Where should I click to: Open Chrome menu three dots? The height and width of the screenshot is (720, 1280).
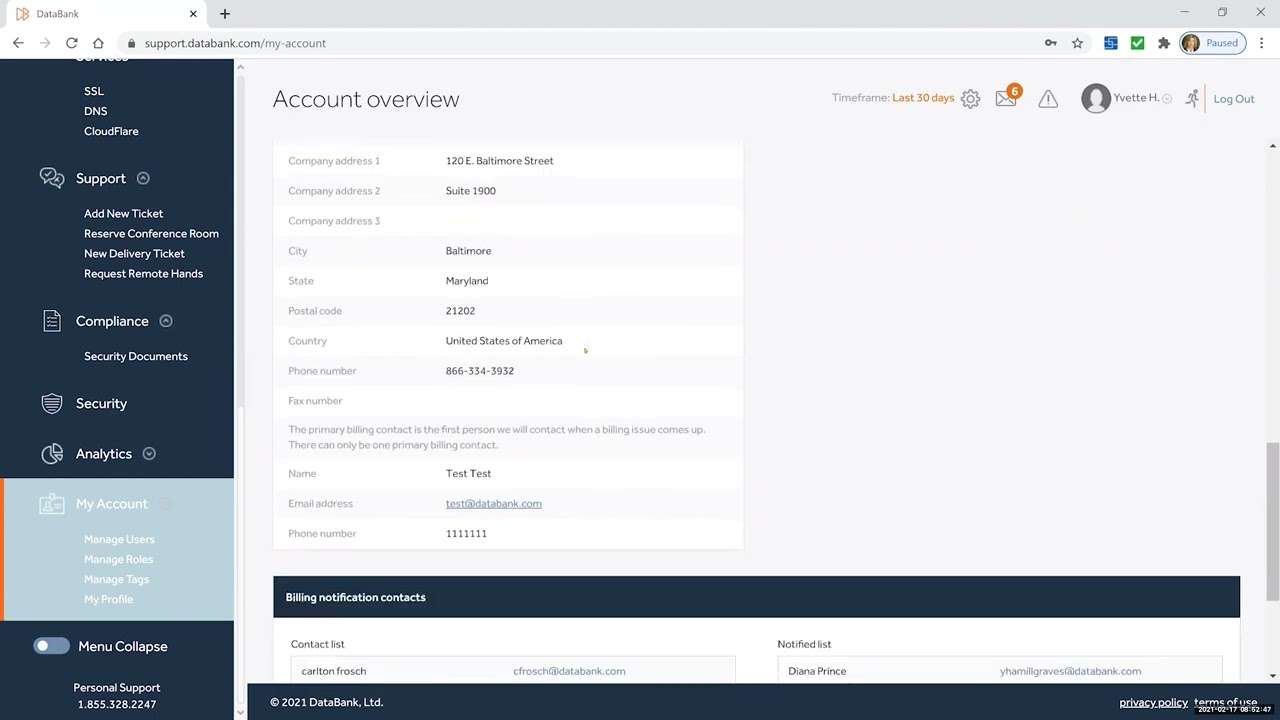pos(1261,43)
